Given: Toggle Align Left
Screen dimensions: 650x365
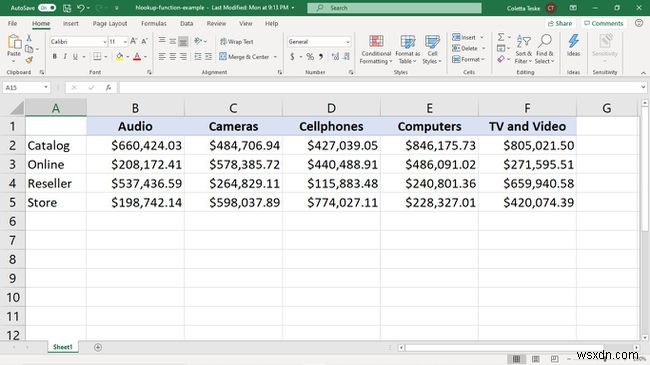Looking at the screenshot, I should (162, 56).
